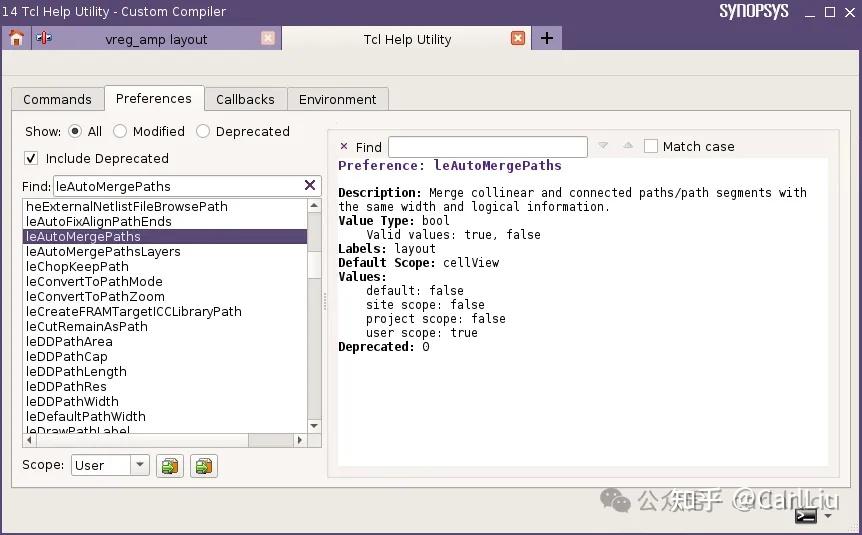This screenshot has height=535, width=862.
Task: Uncheck Include Deprecated checkbox
Action: pos(31,158)
